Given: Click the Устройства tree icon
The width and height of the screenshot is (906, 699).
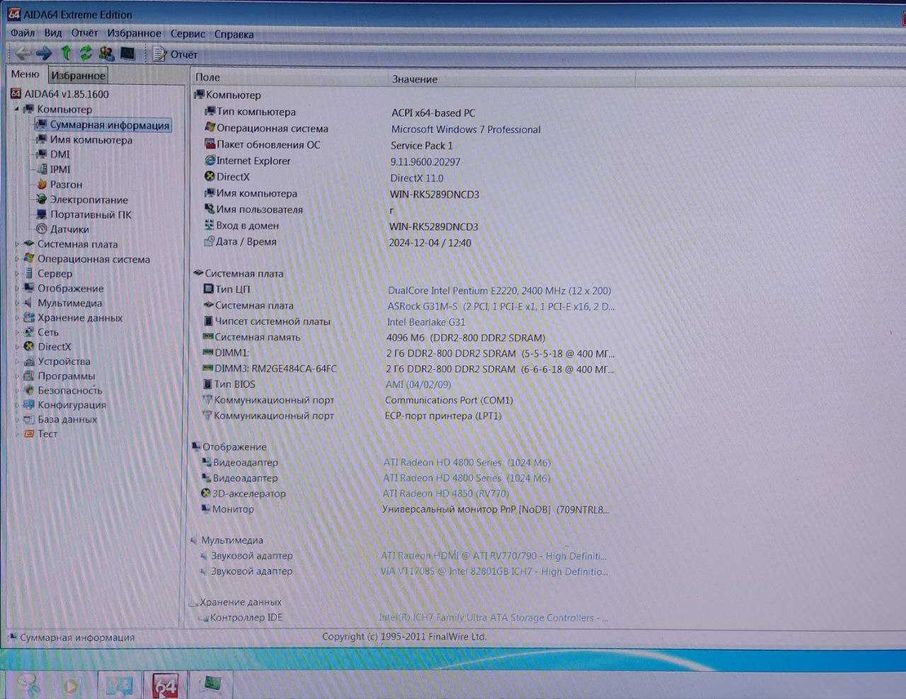Looking at the screenshot, I should (29, 361).
